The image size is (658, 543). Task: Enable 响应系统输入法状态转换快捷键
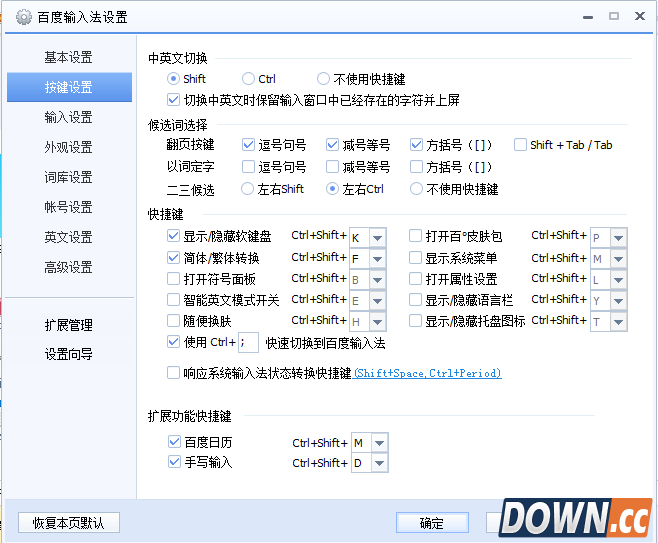pos(173,373)
